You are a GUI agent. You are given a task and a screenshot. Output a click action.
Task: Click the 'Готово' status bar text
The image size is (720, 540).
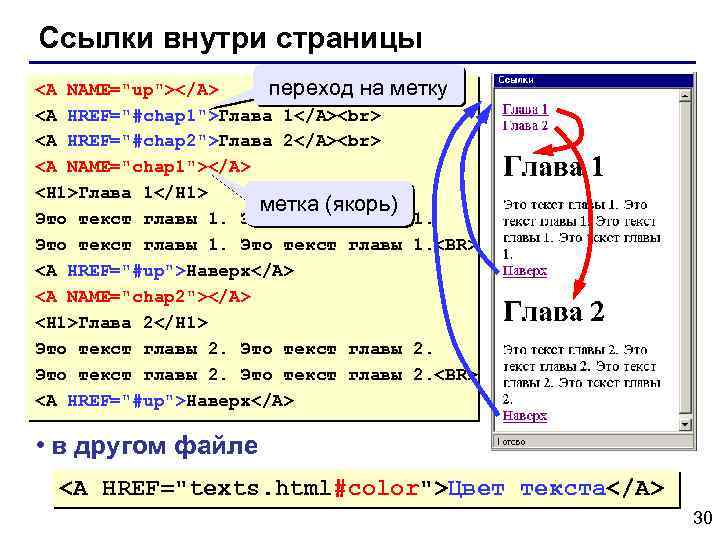(511, 441)
